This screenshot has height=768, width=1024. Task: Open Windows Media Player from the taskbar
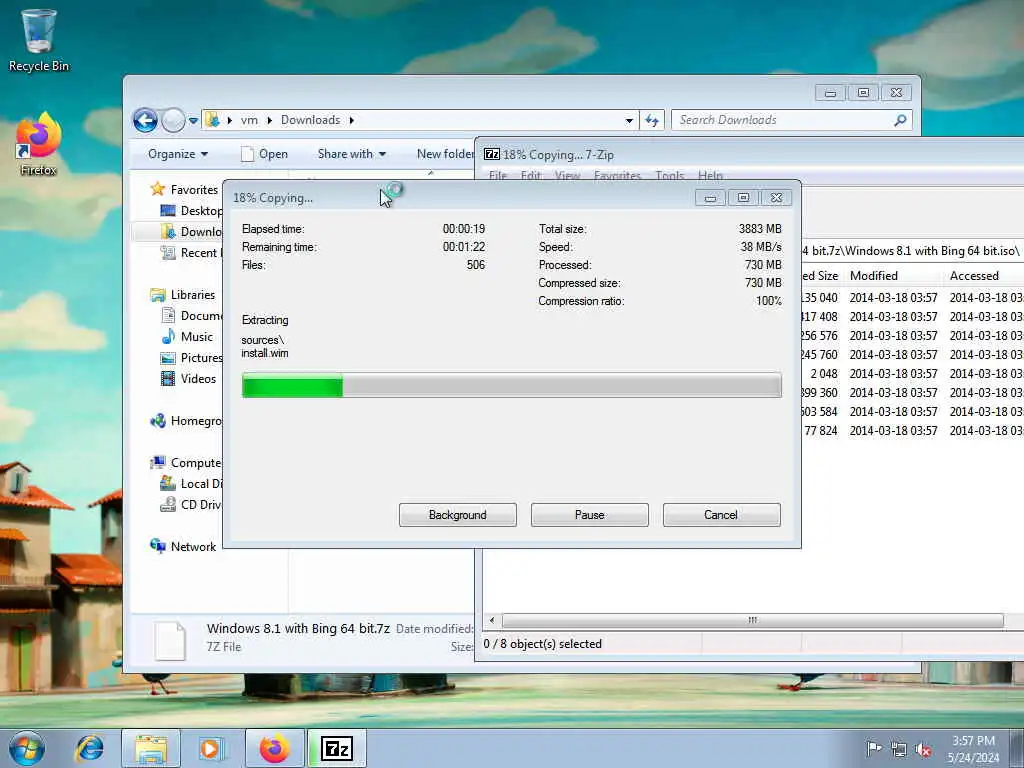pos(211,748)
